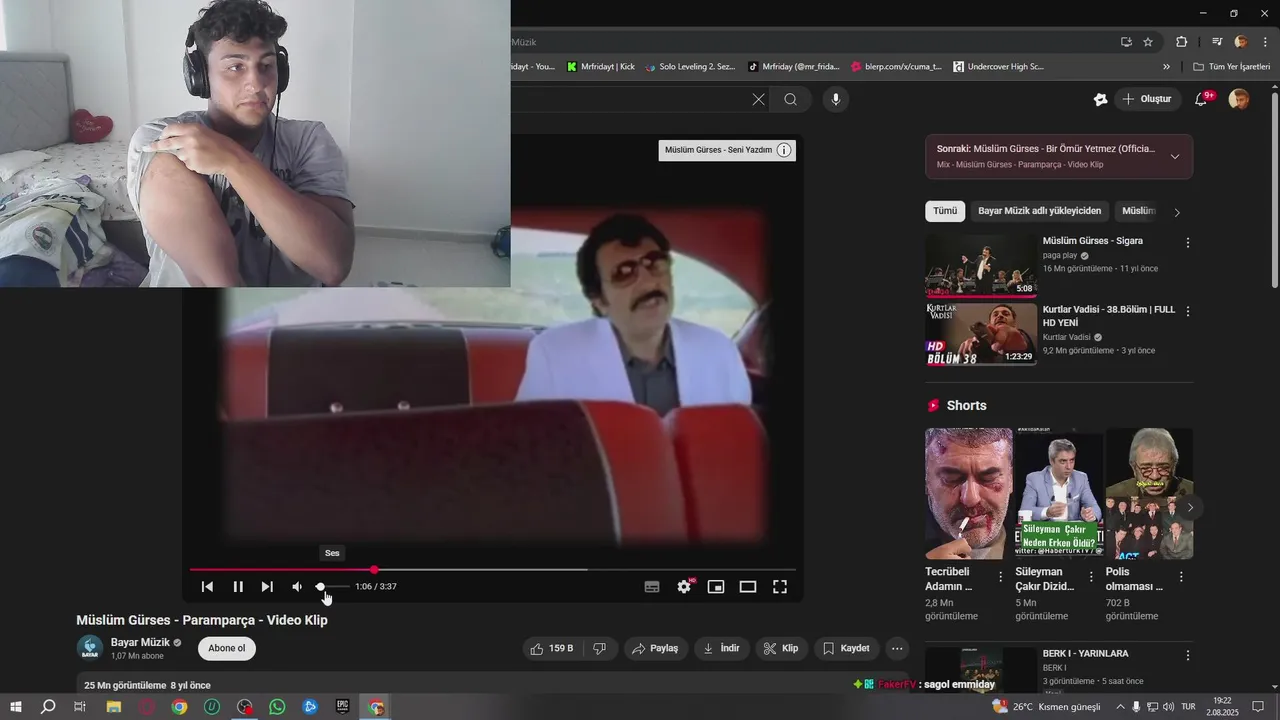1280x720 pixels.
Task: Open YouTube account avatar menu
Action: tap(1239, 99)
